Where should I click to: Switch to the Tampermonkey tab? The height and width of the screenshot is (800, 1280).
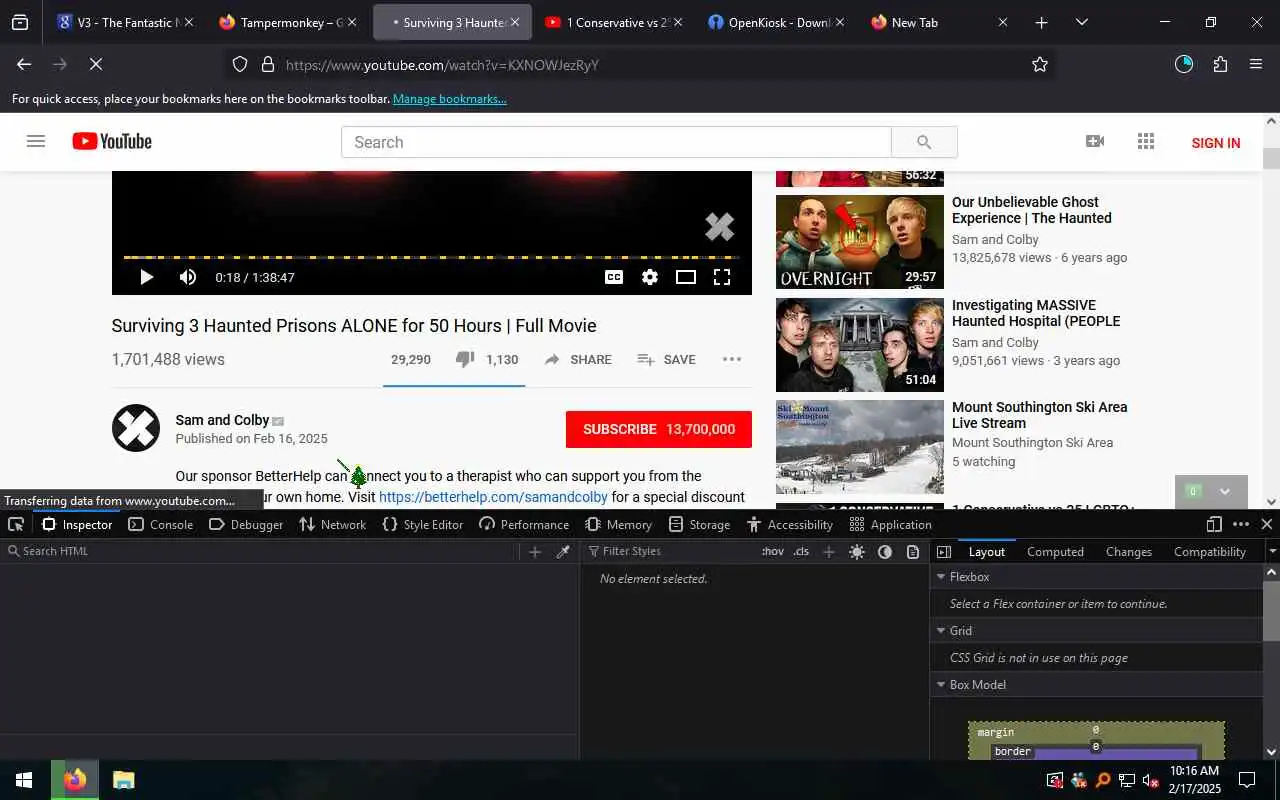(287, 22)
